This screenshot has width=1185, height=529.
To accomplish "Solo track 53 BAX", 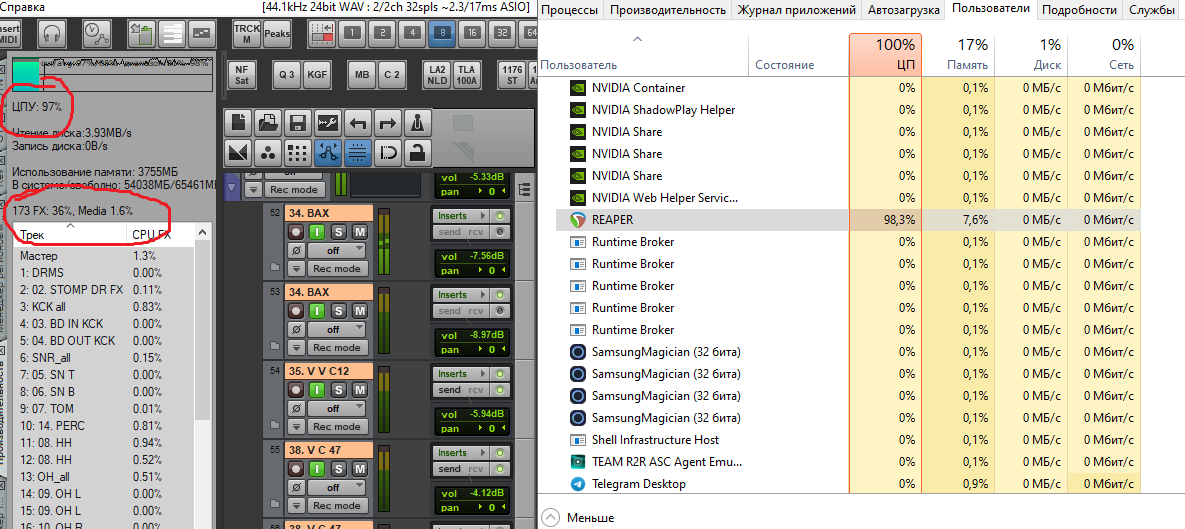I will [x=339, y=311].
